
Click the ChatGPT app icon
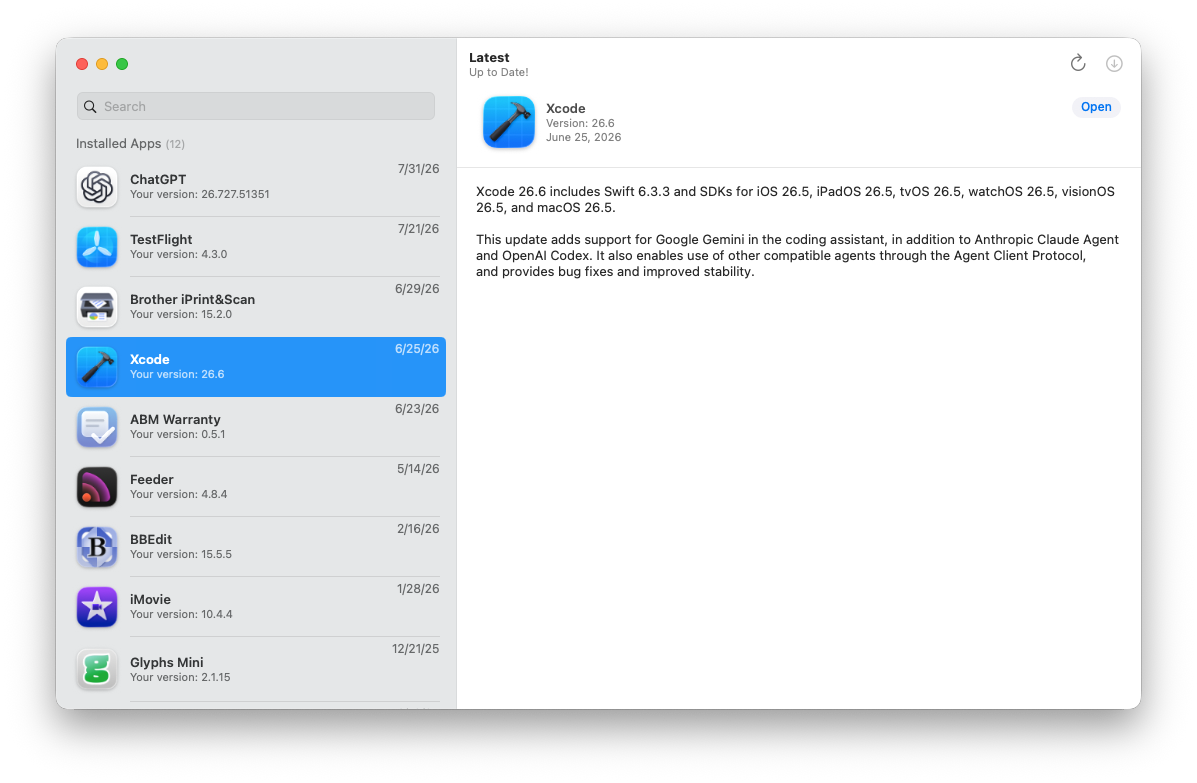[97, 187]
